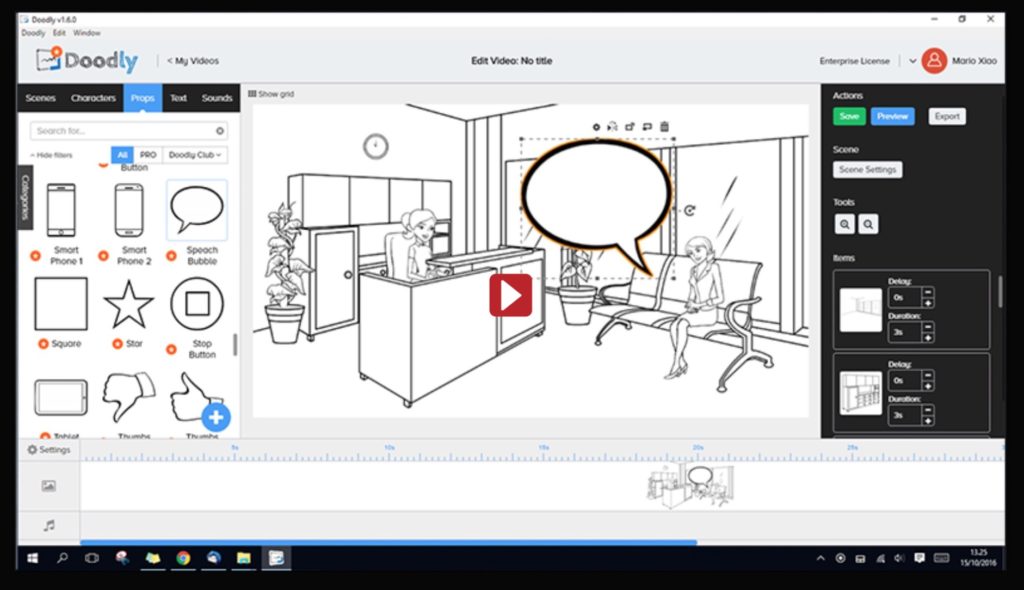
Task: Pick the Star prop
Action: pos(129,304)
